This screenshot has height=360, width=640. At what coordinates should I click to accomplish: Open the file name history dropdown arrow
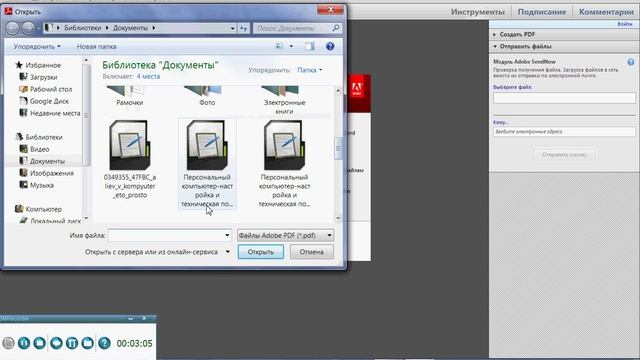pyautogui.click(x=227, y=235)
